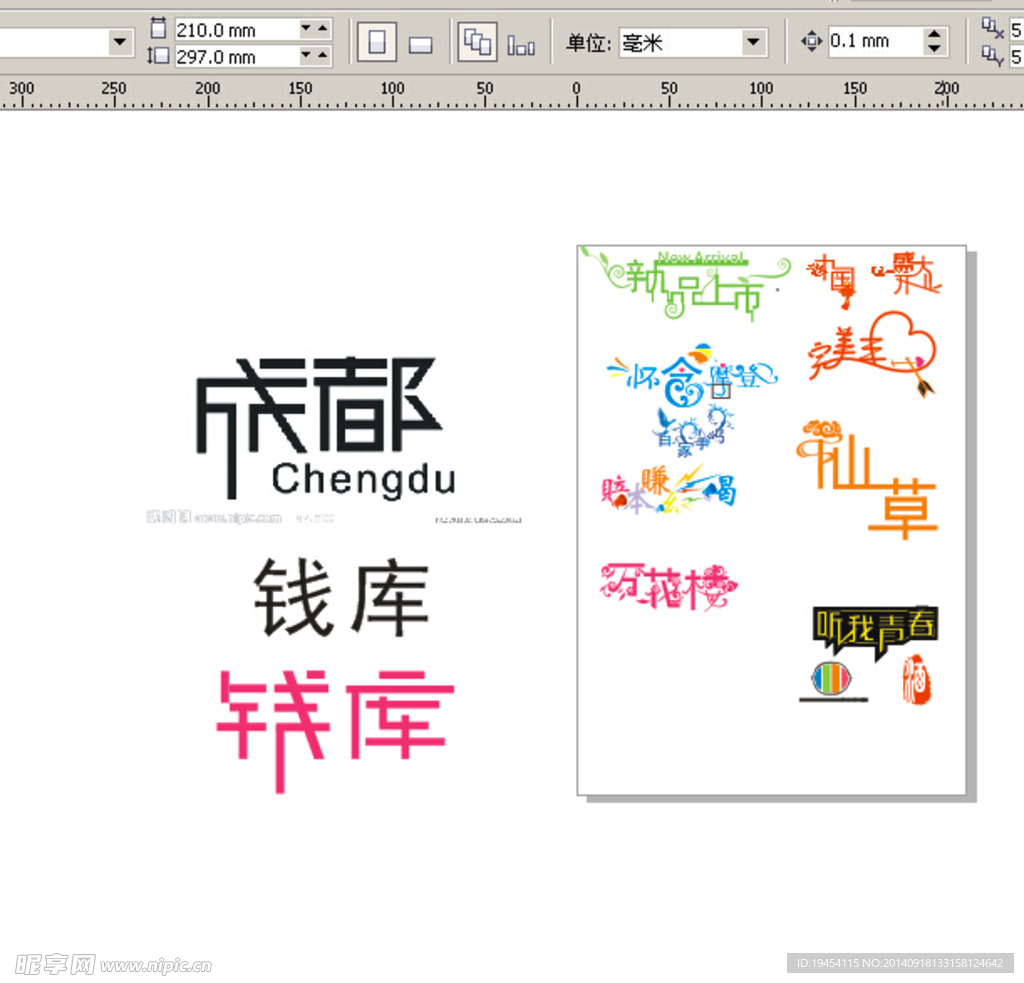
Task: Select the orange 仙草 artwork on page
Action: tap(870, 478)
